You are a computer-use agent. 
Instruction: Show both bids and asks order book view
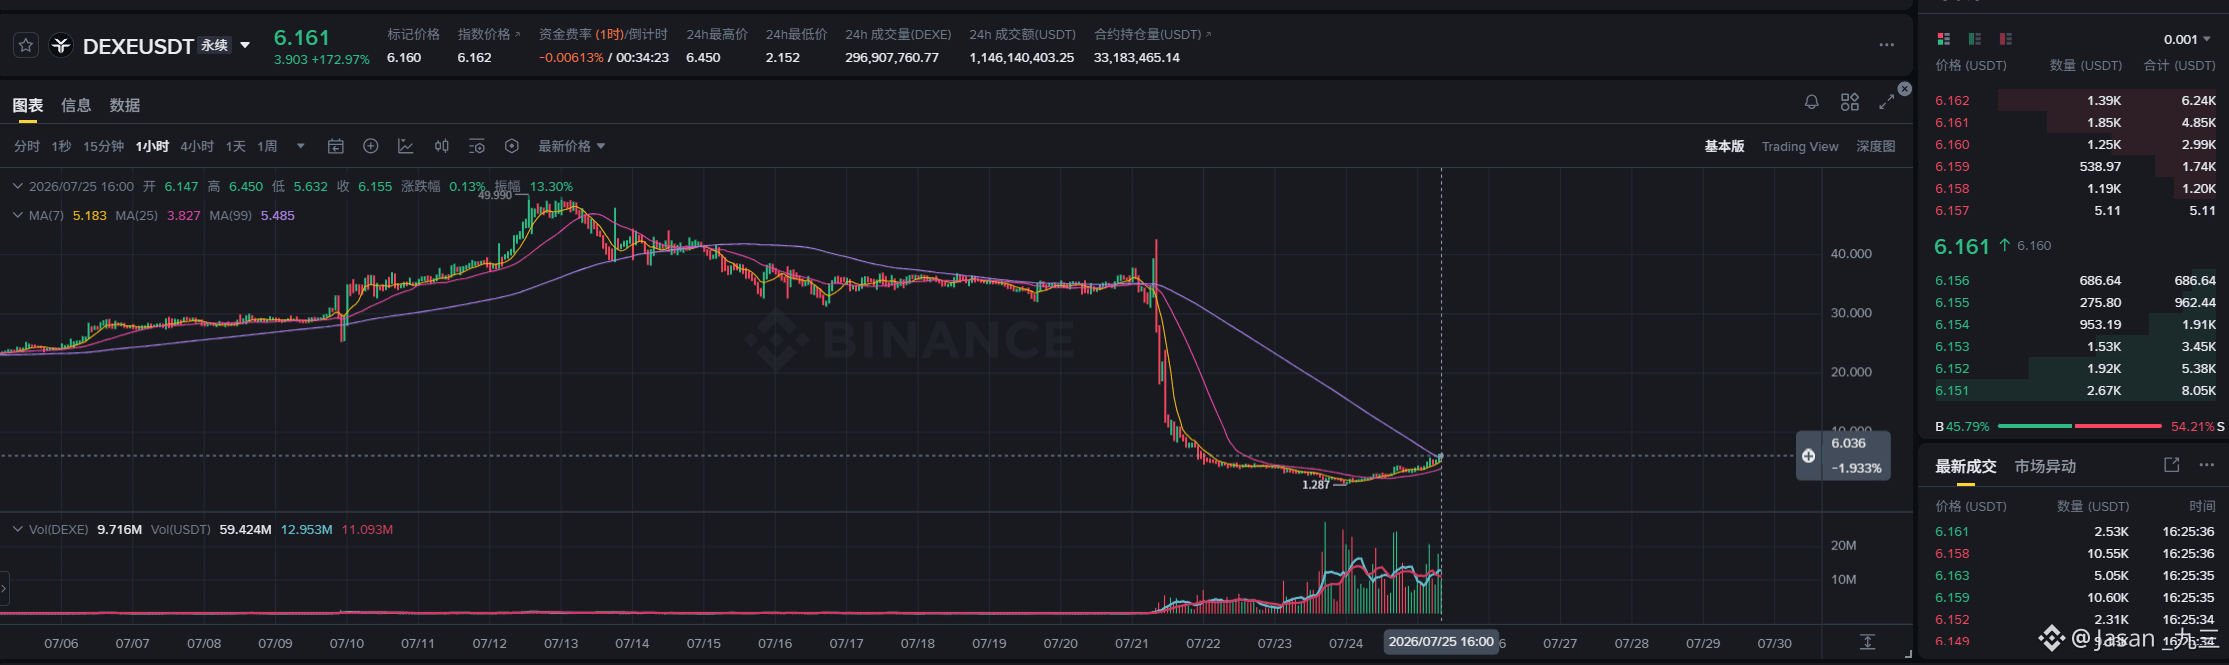[x=1944, y=39]
